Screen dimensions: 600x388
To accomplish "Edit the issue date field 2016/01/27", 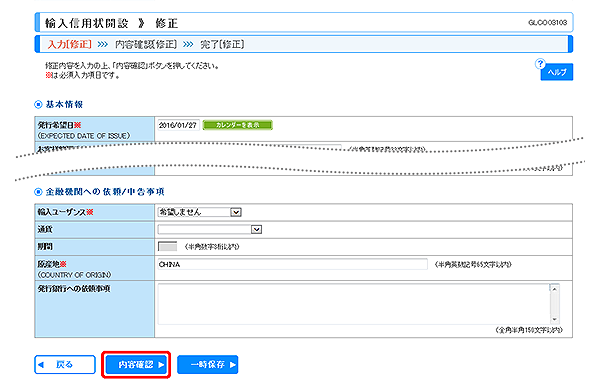I will tap(178, 125).
